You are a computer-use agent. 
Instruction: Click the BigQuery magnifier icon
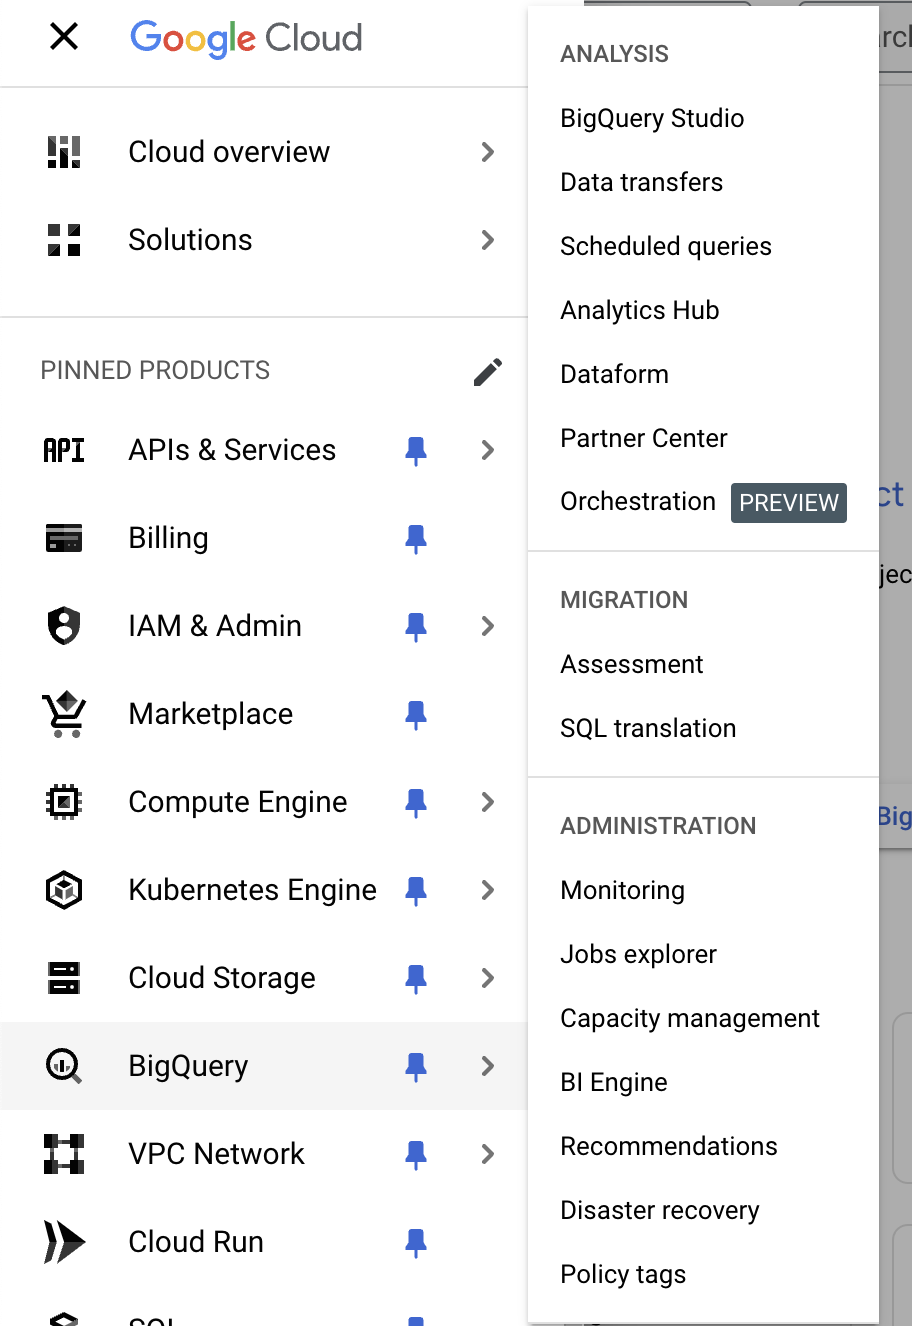64,1066
